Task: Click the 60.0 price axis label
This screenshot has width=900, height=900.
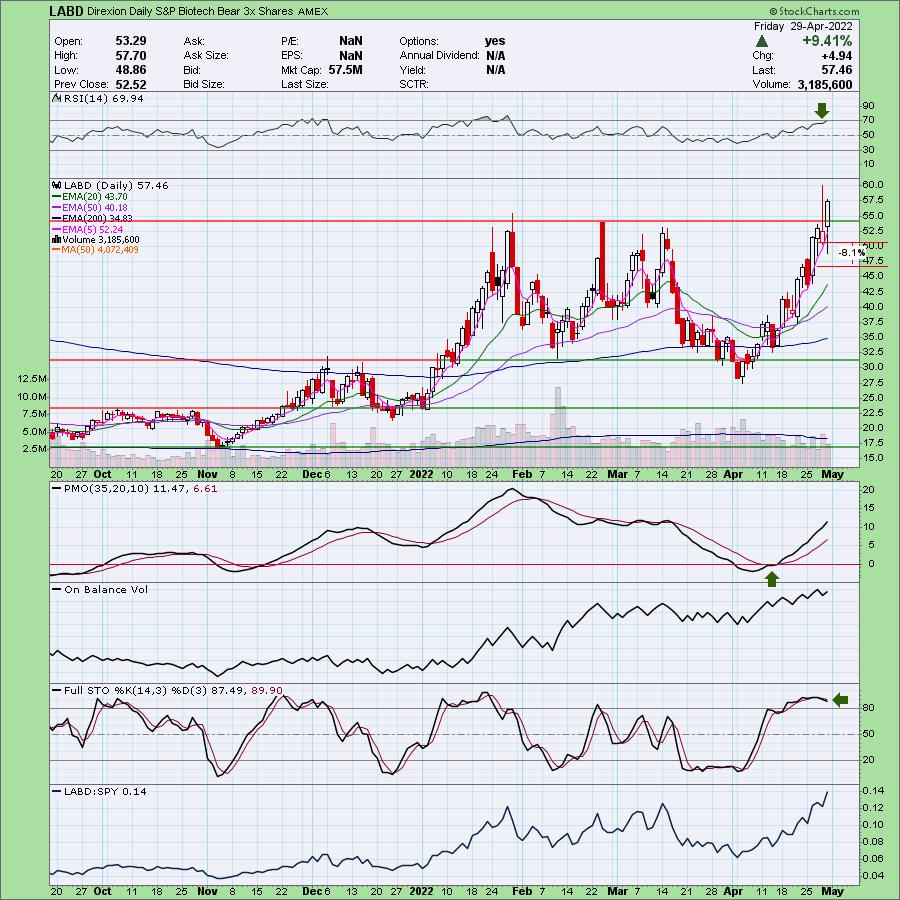Action: 873,185
